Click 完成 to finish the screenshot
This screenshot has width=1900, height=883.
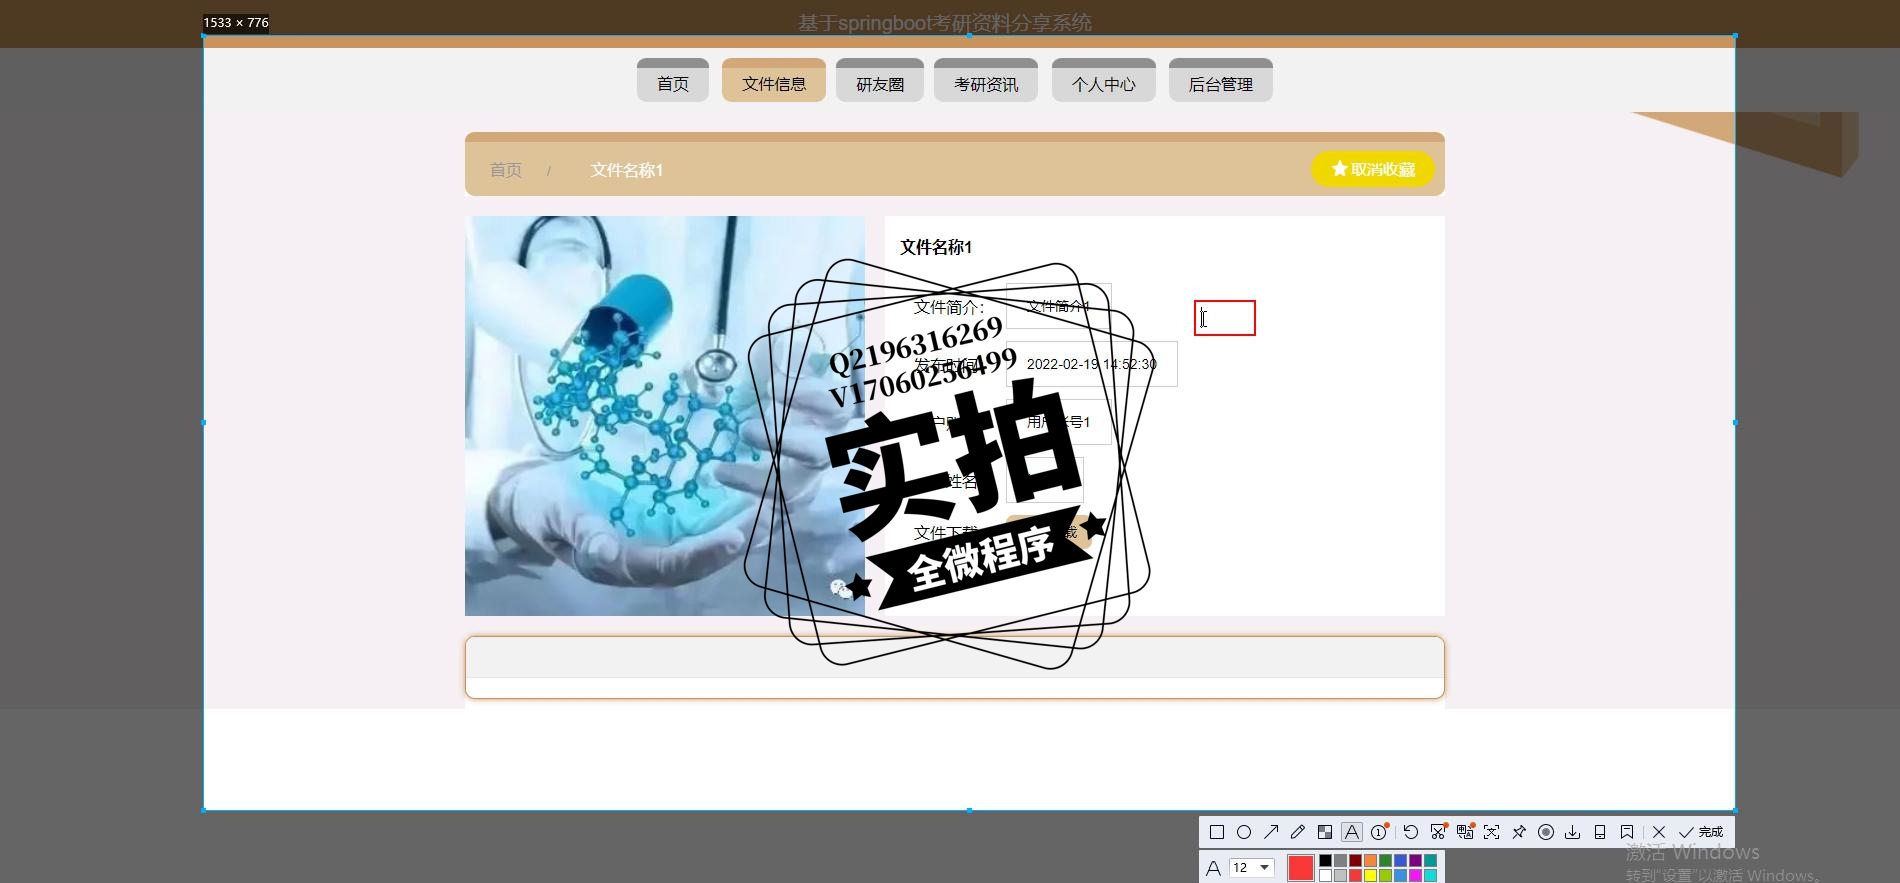(x=1701, y=832)
